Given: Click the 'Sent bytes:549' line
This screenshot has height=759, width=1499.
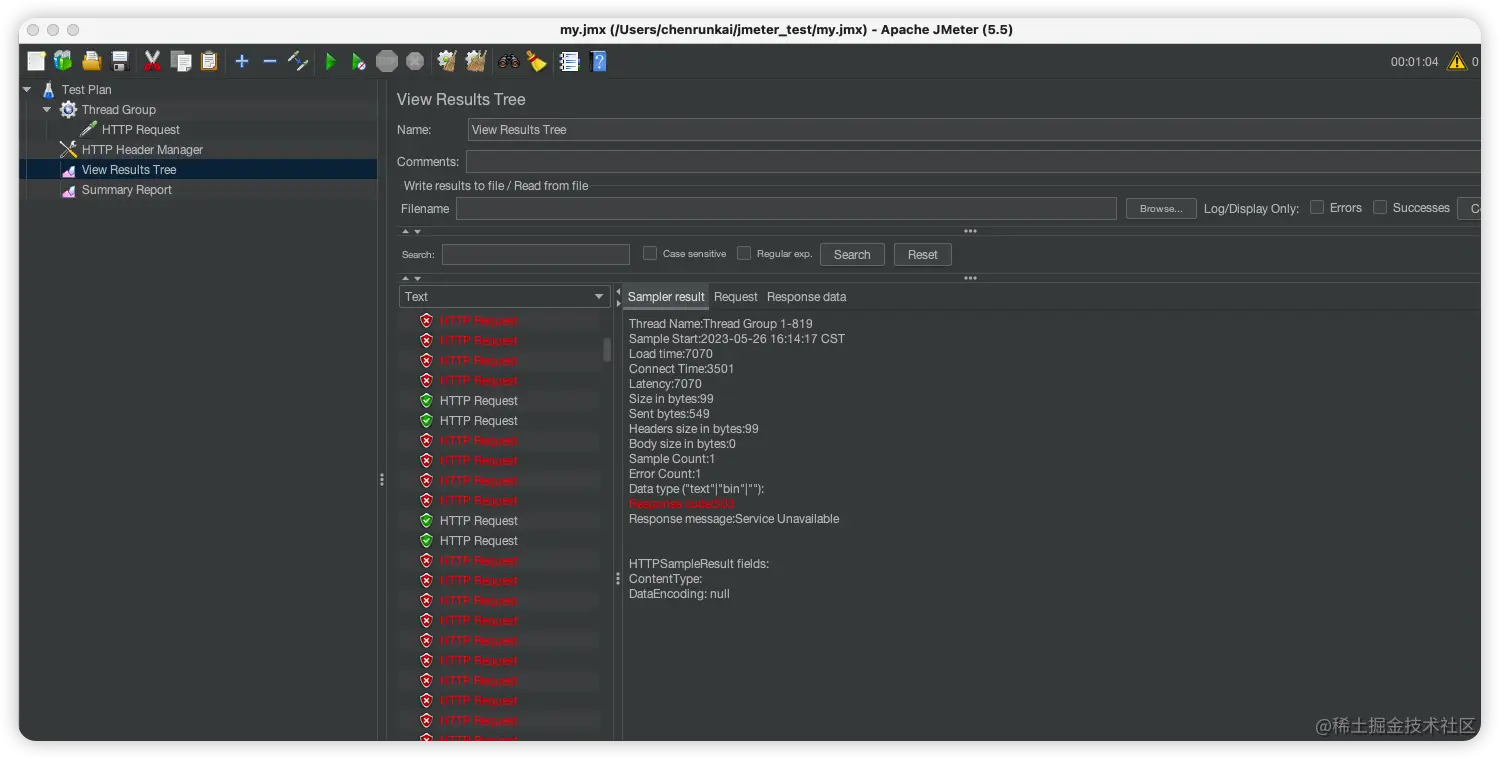Looking at the screenshot, I should point(669,414).
